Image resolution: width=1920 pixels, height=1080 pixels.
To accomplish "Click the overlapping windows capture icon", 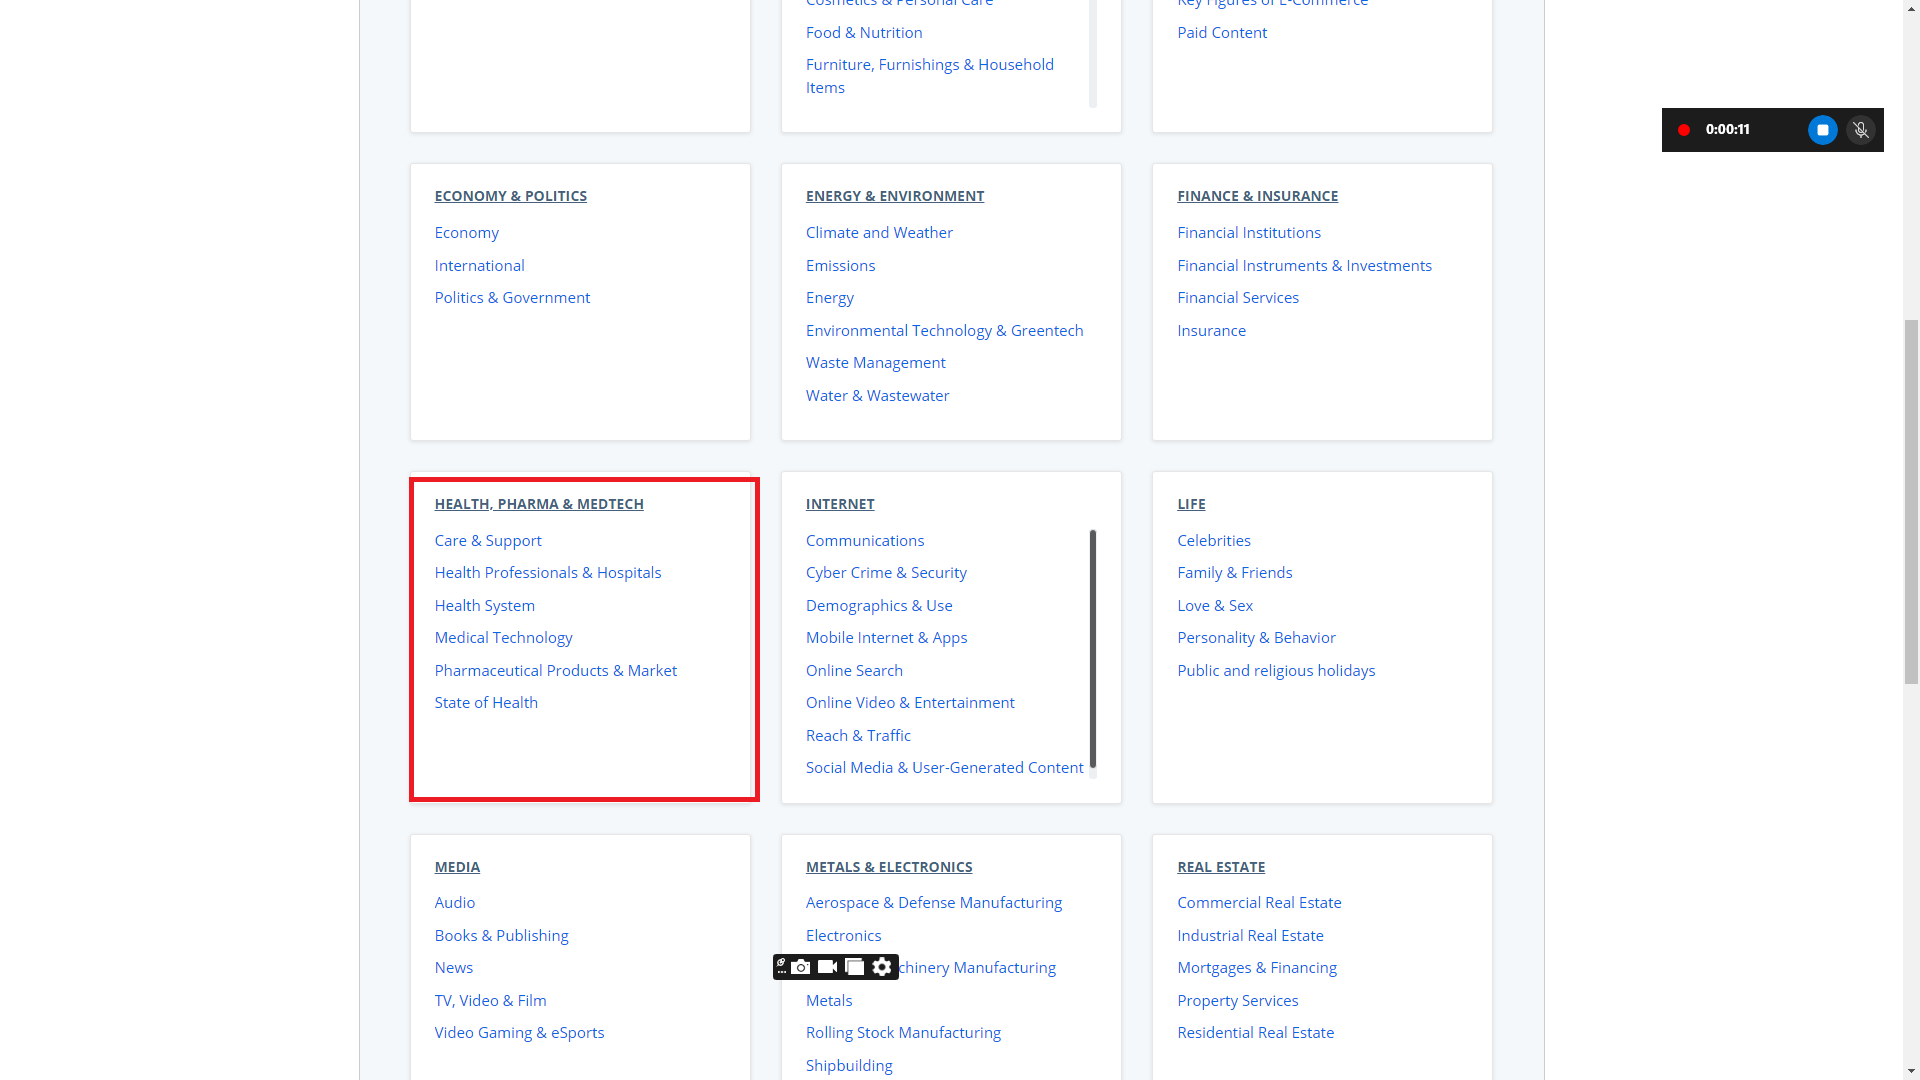I will (854, 967).
